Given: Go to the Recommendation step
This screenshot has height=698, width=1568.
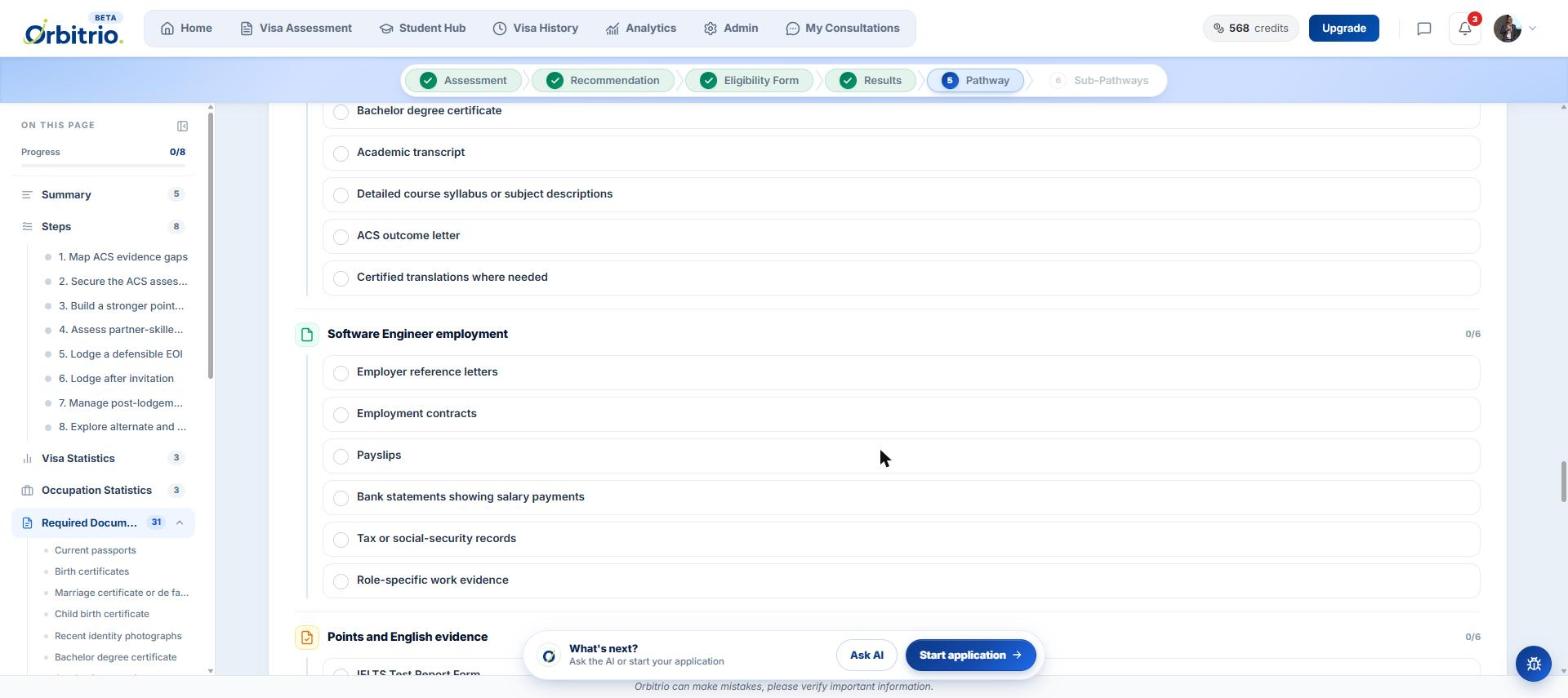Looking at the screenshot, I should click(x=603, y=81).
